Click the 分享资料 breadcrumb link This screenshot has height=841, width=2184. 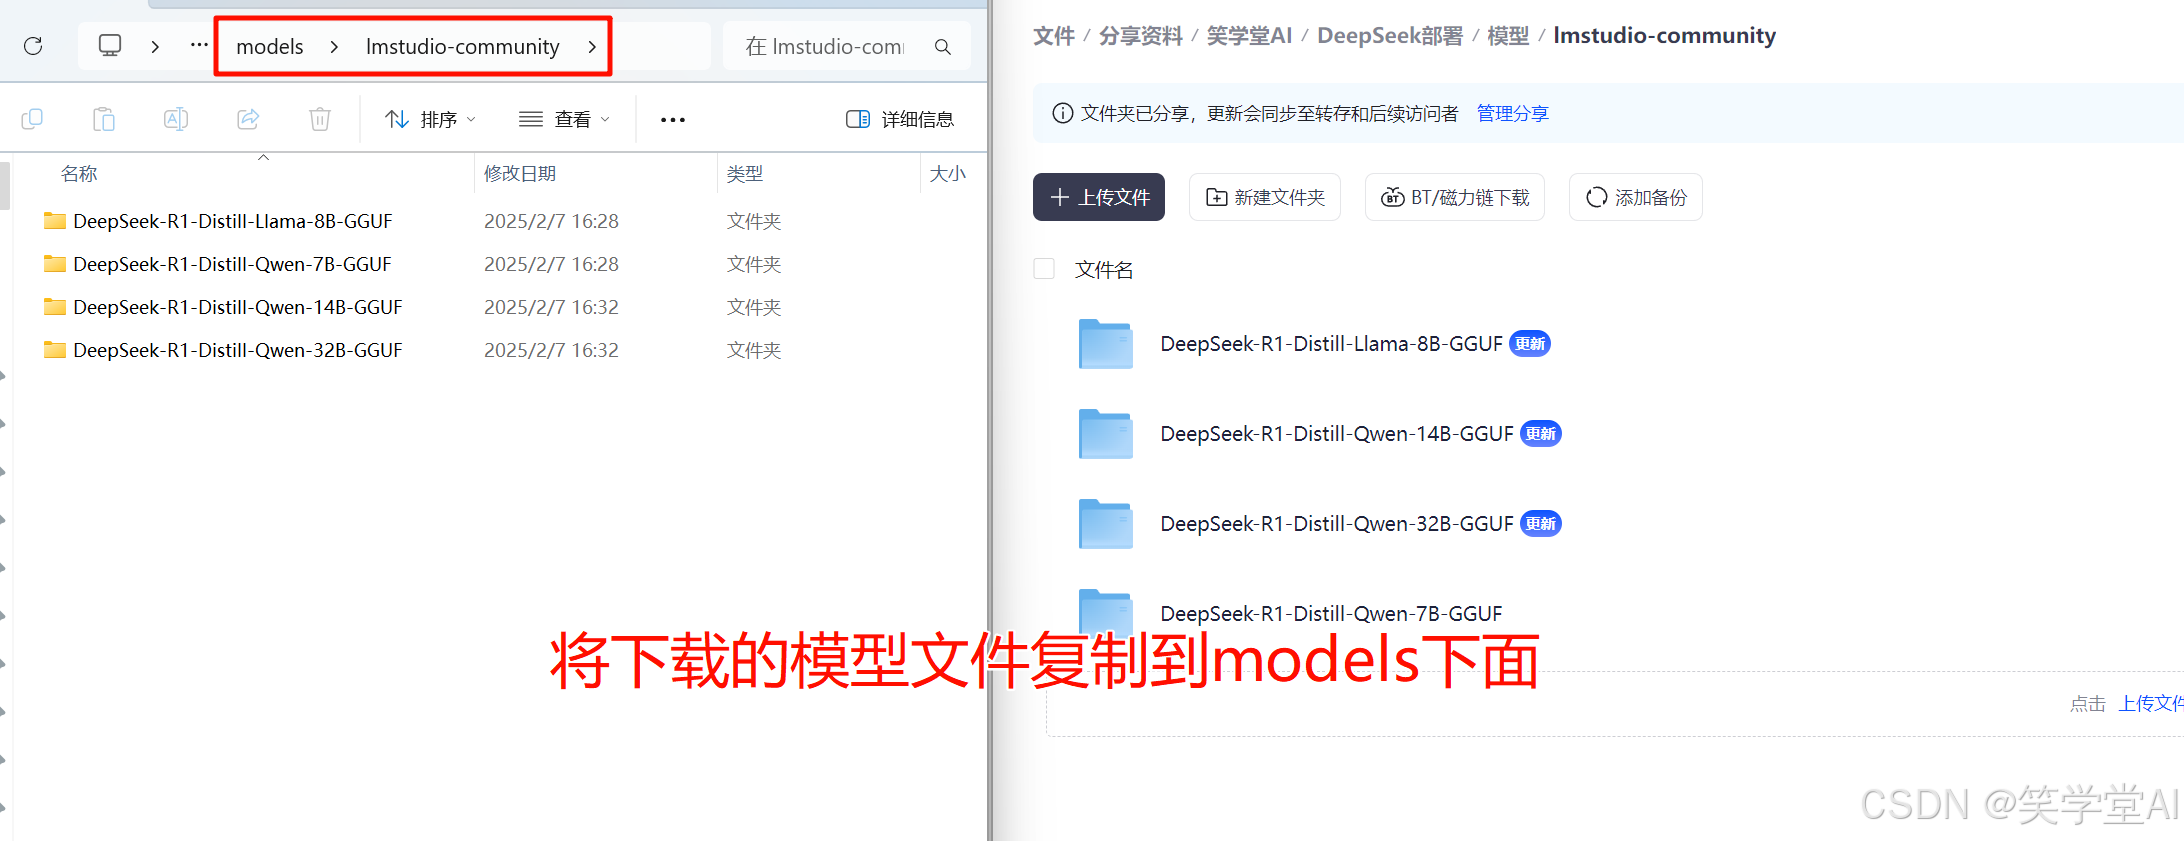[1141, 36]
